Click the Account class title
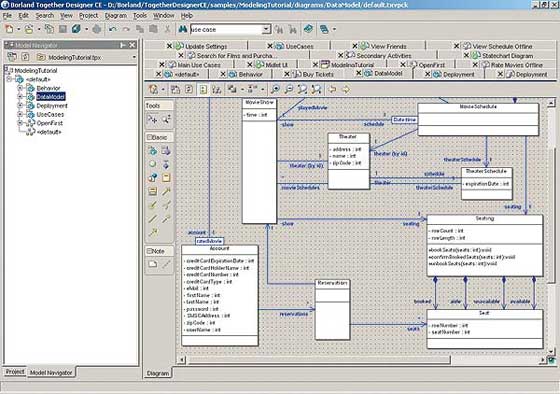Screen dimensions: 560x394 pyautogui.click(x=219, y=249)
